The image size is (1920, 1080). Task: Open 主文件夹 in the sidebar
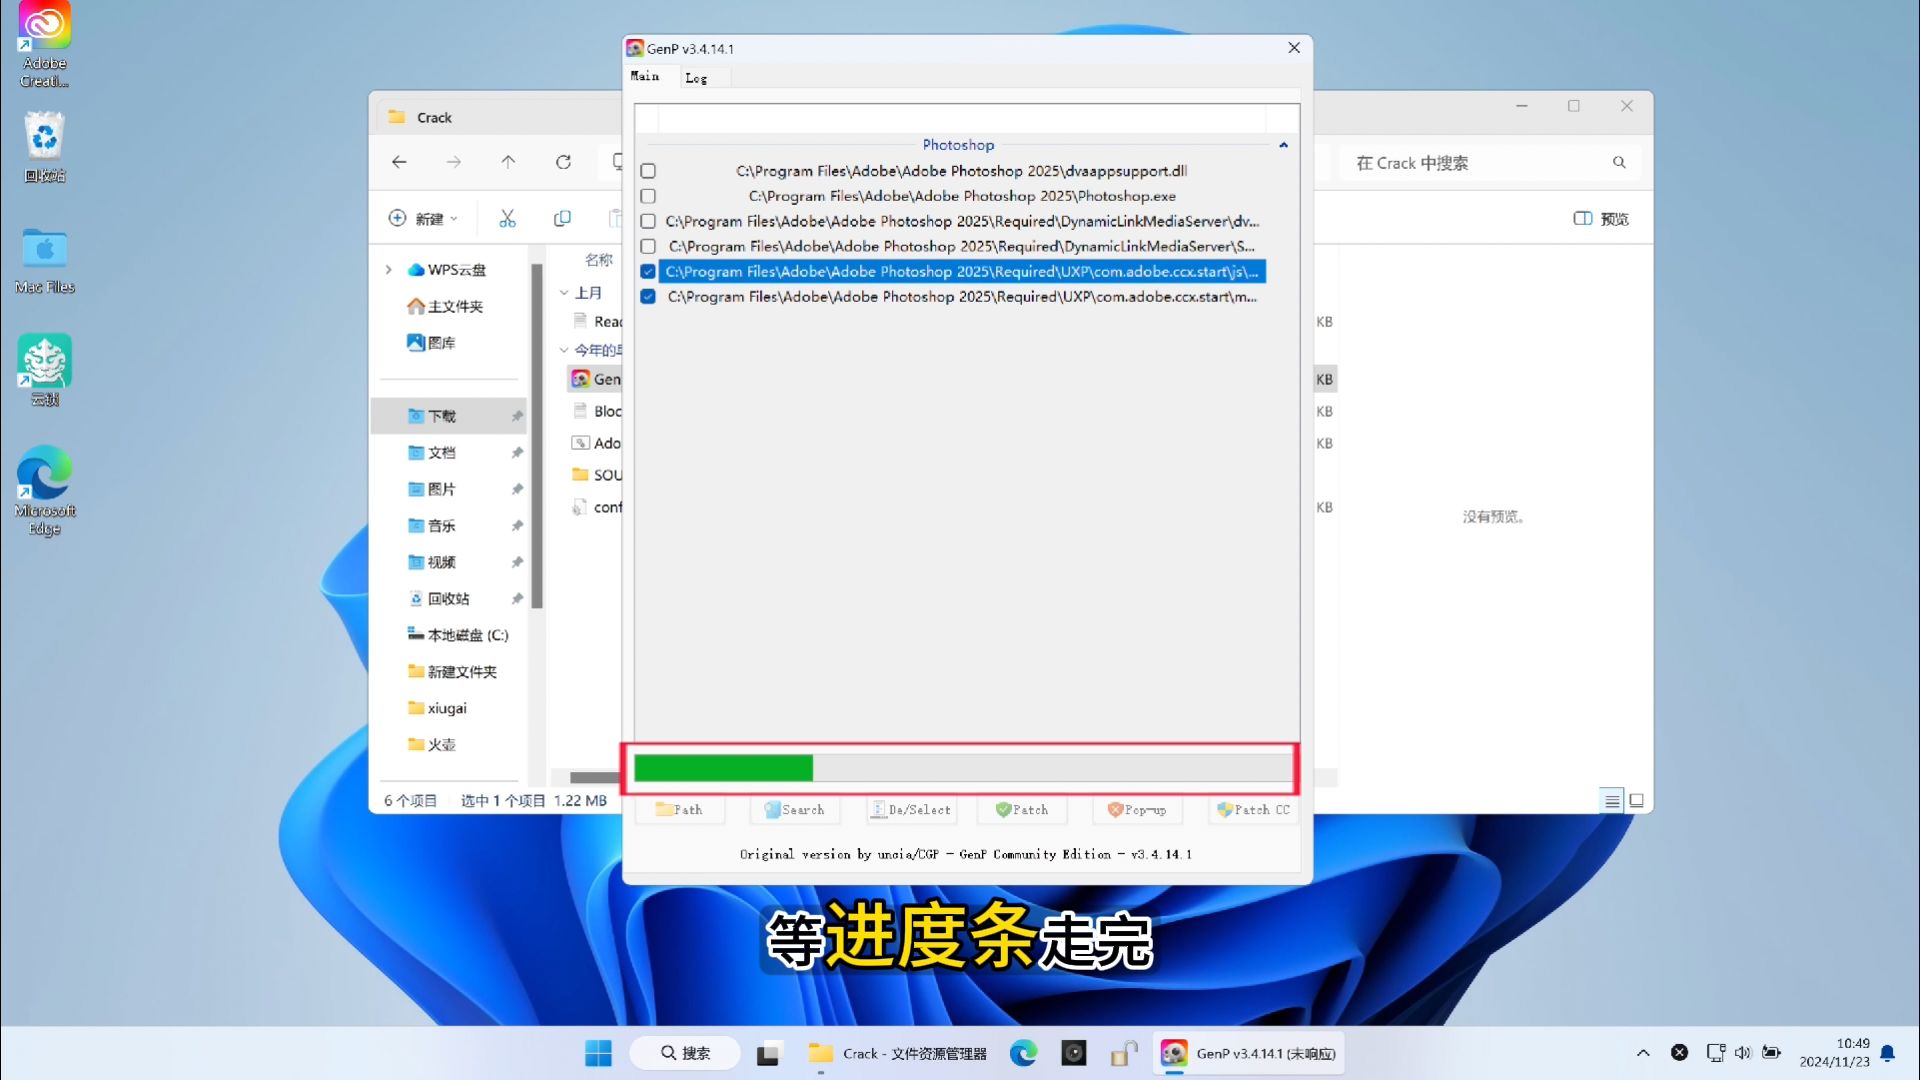(445, 306)
